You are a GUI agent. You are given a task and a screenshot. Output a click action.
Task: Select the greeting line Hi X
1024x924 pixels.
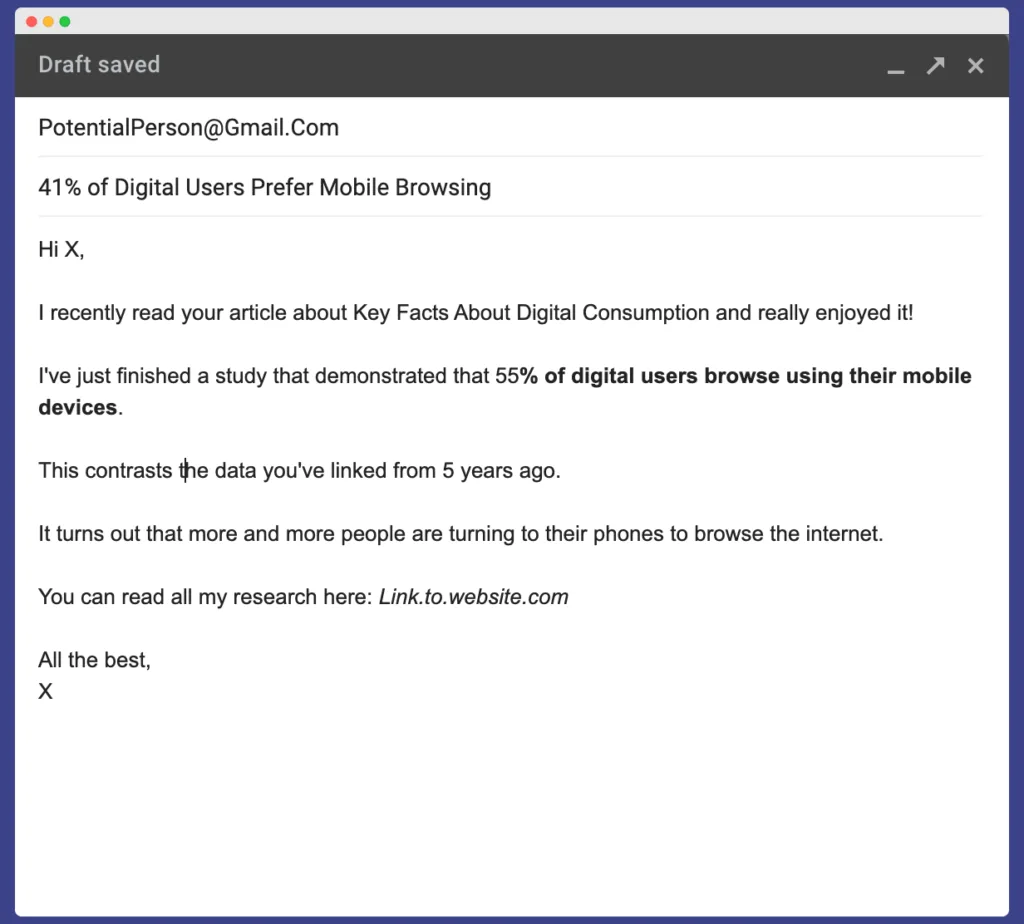pos(61,249)
